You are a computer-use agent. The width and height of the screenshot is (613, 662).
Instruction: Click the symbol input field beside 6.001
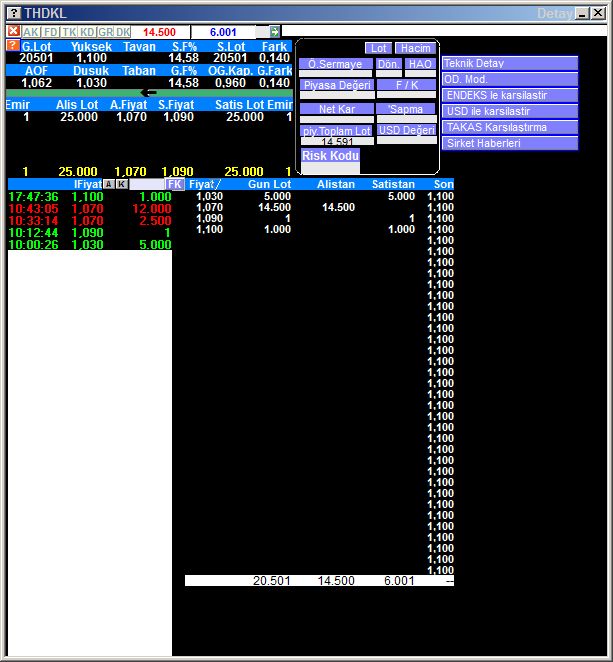[x=262, y=32]
